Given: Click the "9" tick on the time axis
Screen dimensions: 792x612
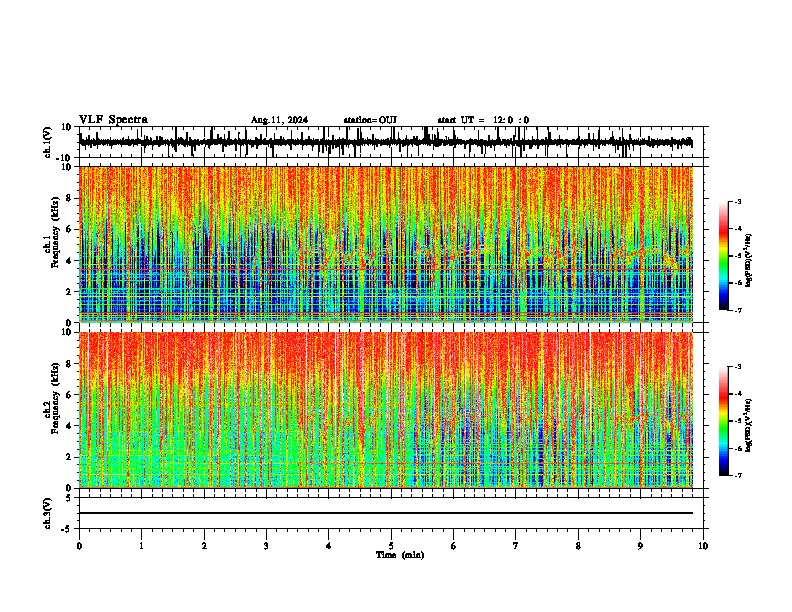Looking at the screenshot, I should click(640, 546).
